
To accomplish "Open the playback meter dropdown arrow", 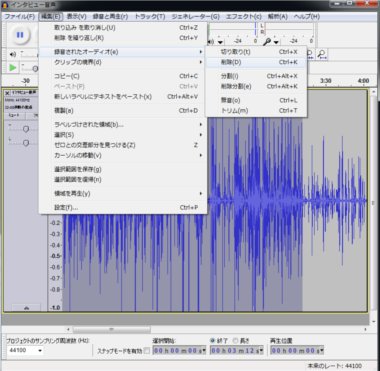I will pyautogui.click(x=220, y=42).
